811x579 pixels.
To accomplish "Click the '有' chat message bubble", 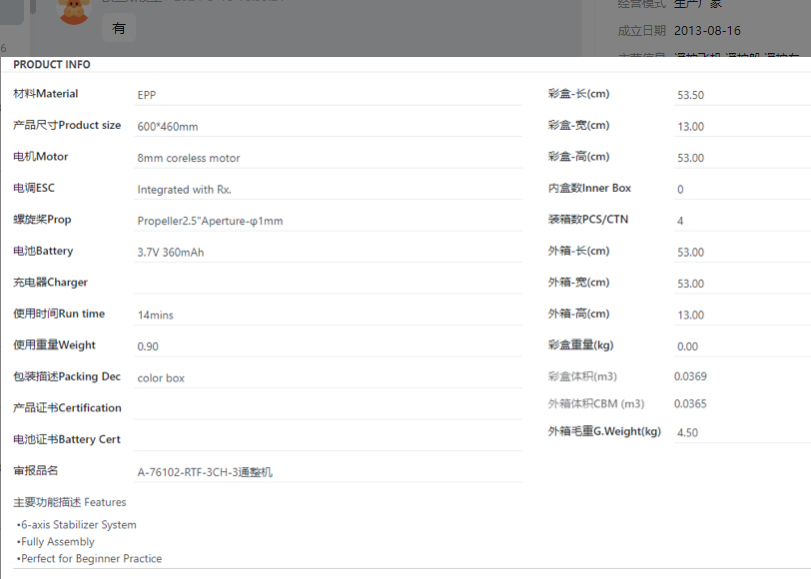I will pos(119,29).
